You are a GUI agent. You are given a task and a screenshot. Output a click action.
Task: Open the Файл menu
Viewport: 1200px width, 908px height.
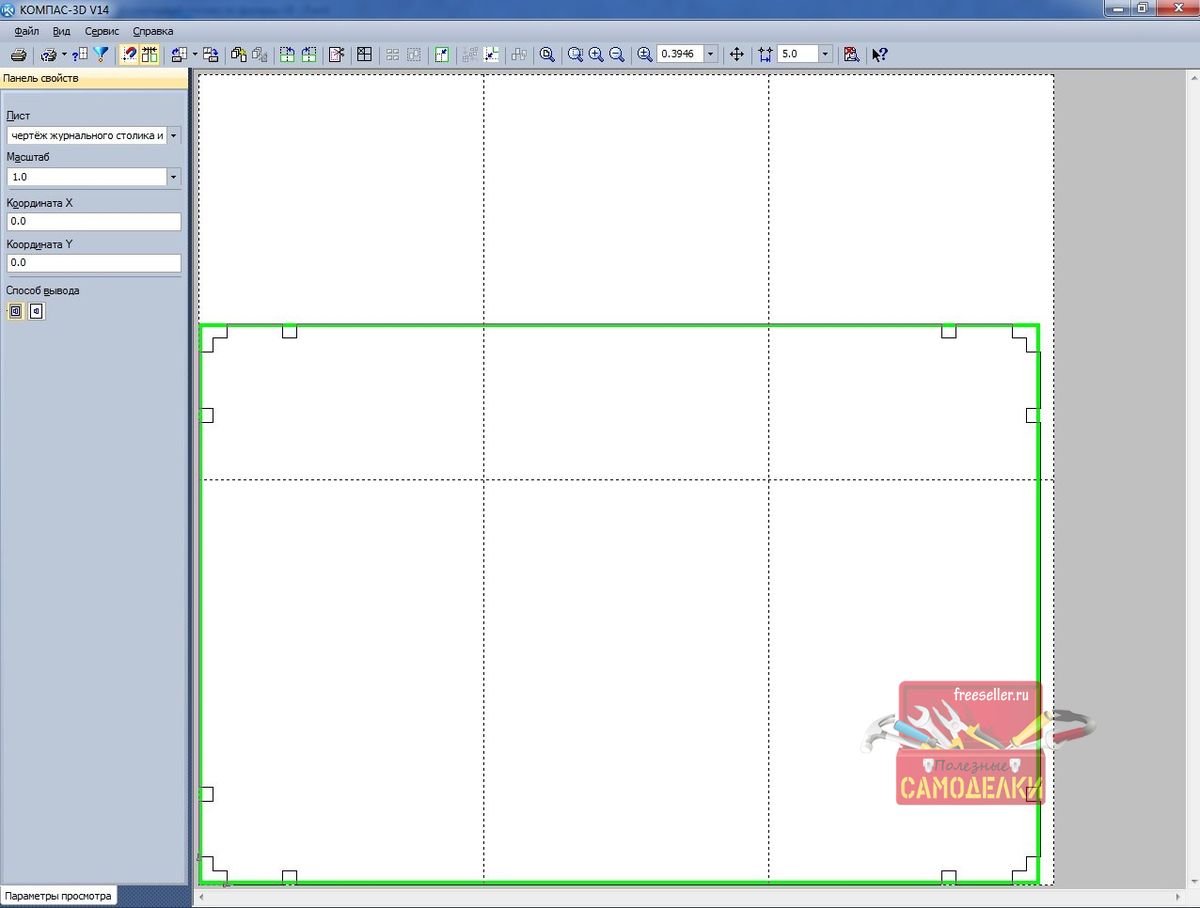point(27,31)
